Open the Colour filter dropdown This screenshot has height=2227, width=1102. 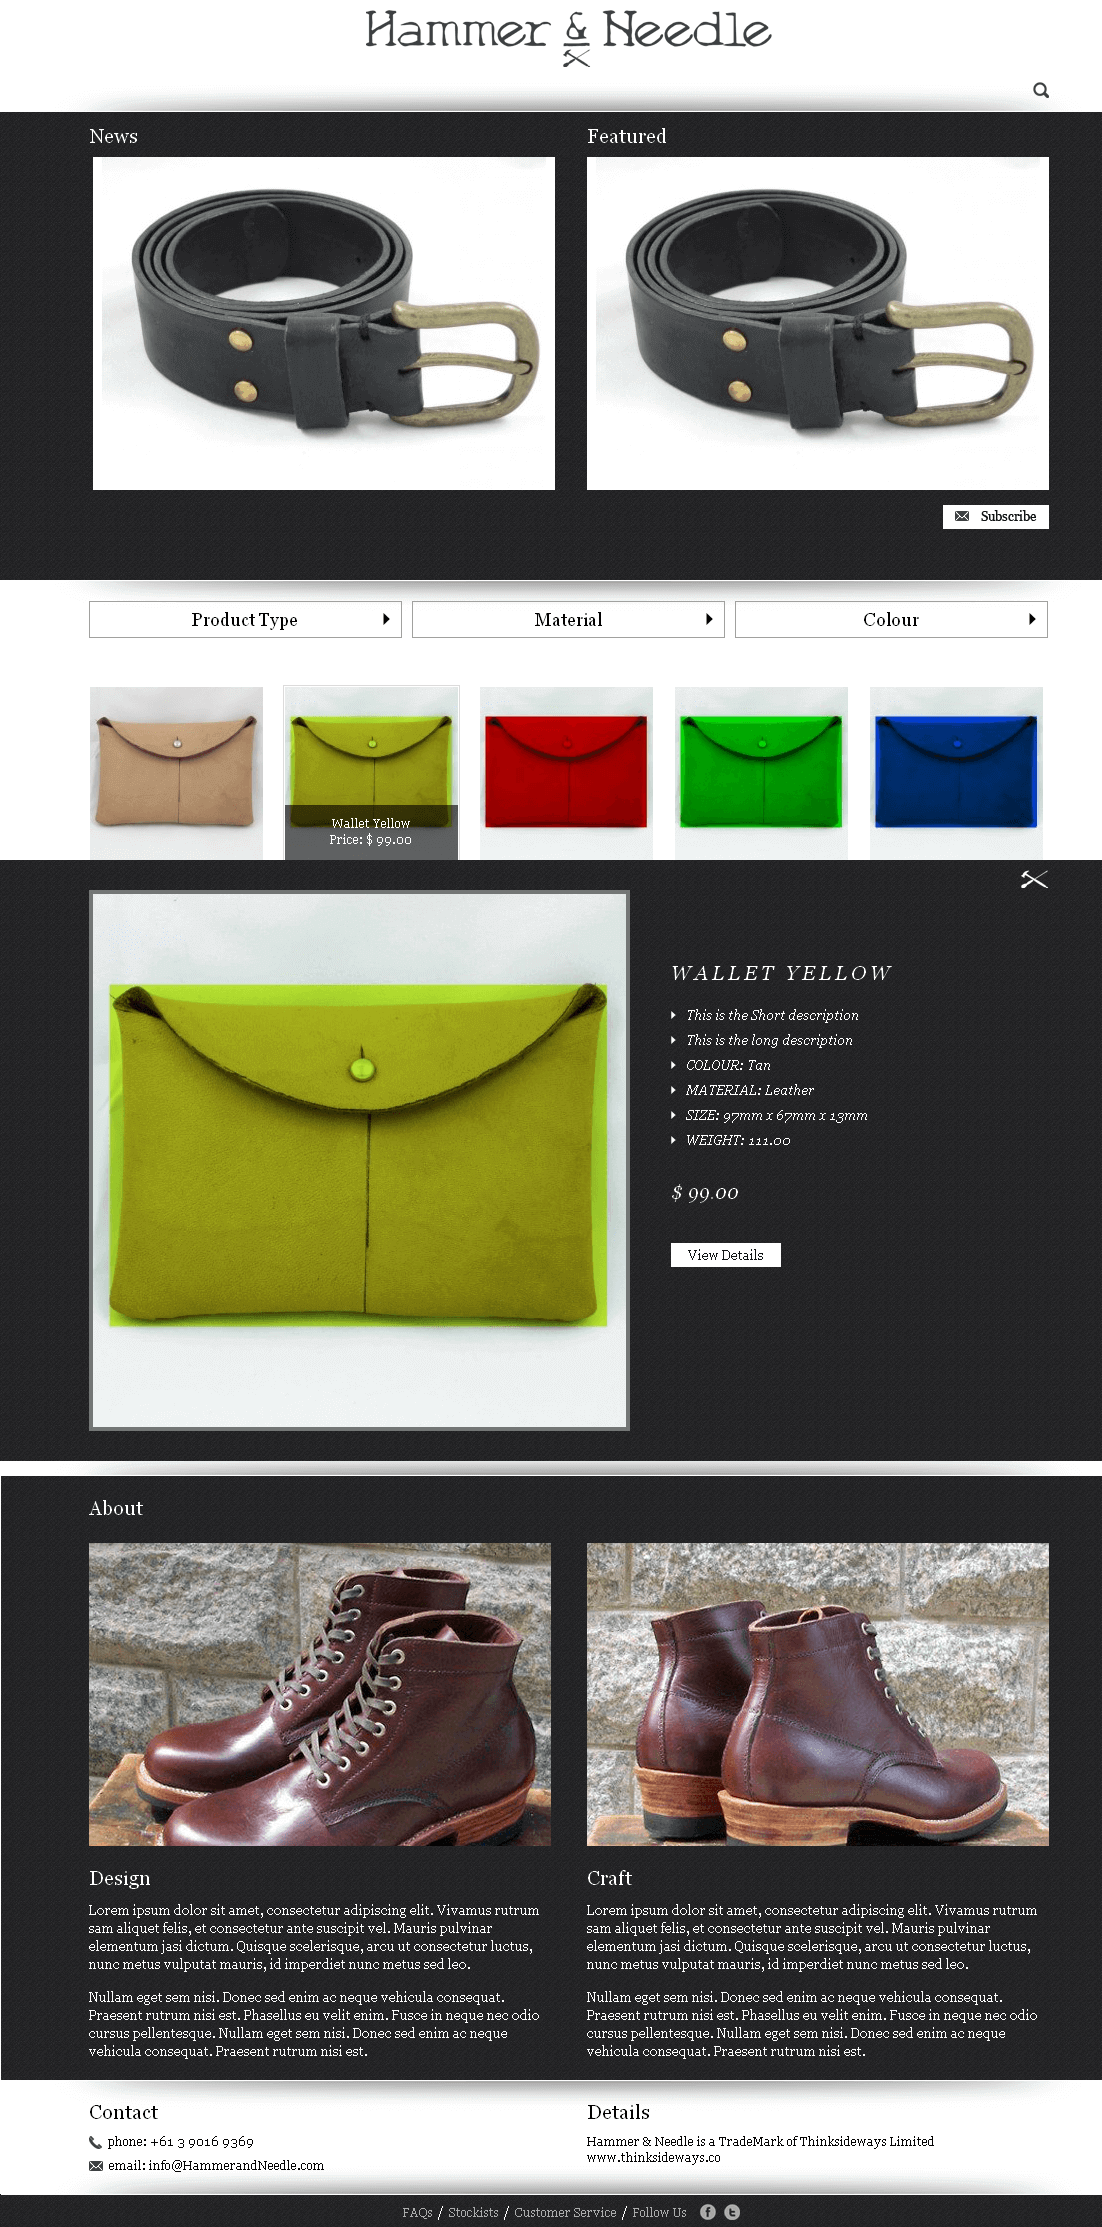click(x=891, y=619)
